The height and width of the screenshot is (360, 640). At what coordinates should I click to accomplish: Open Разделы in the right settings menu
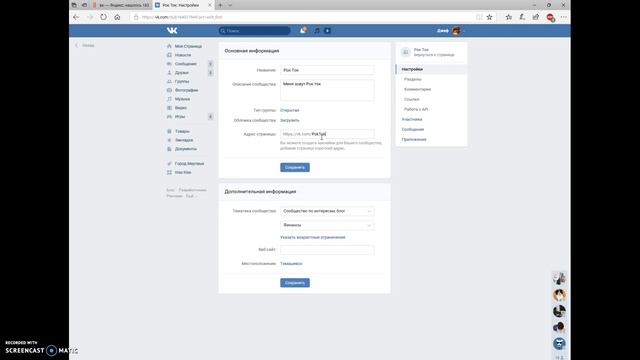pos(413,79)
